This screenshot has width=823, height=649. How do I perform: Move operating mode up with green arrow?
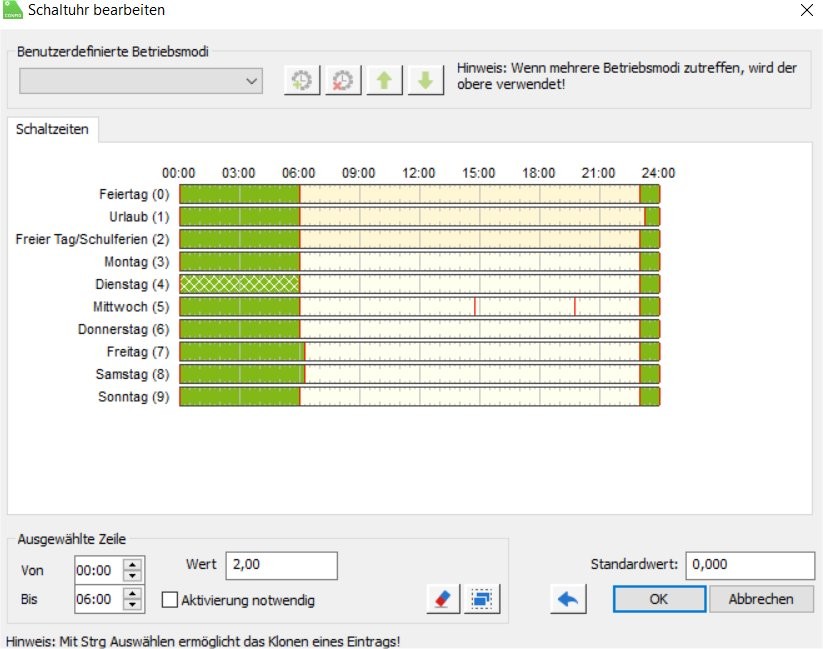point(385,80)
